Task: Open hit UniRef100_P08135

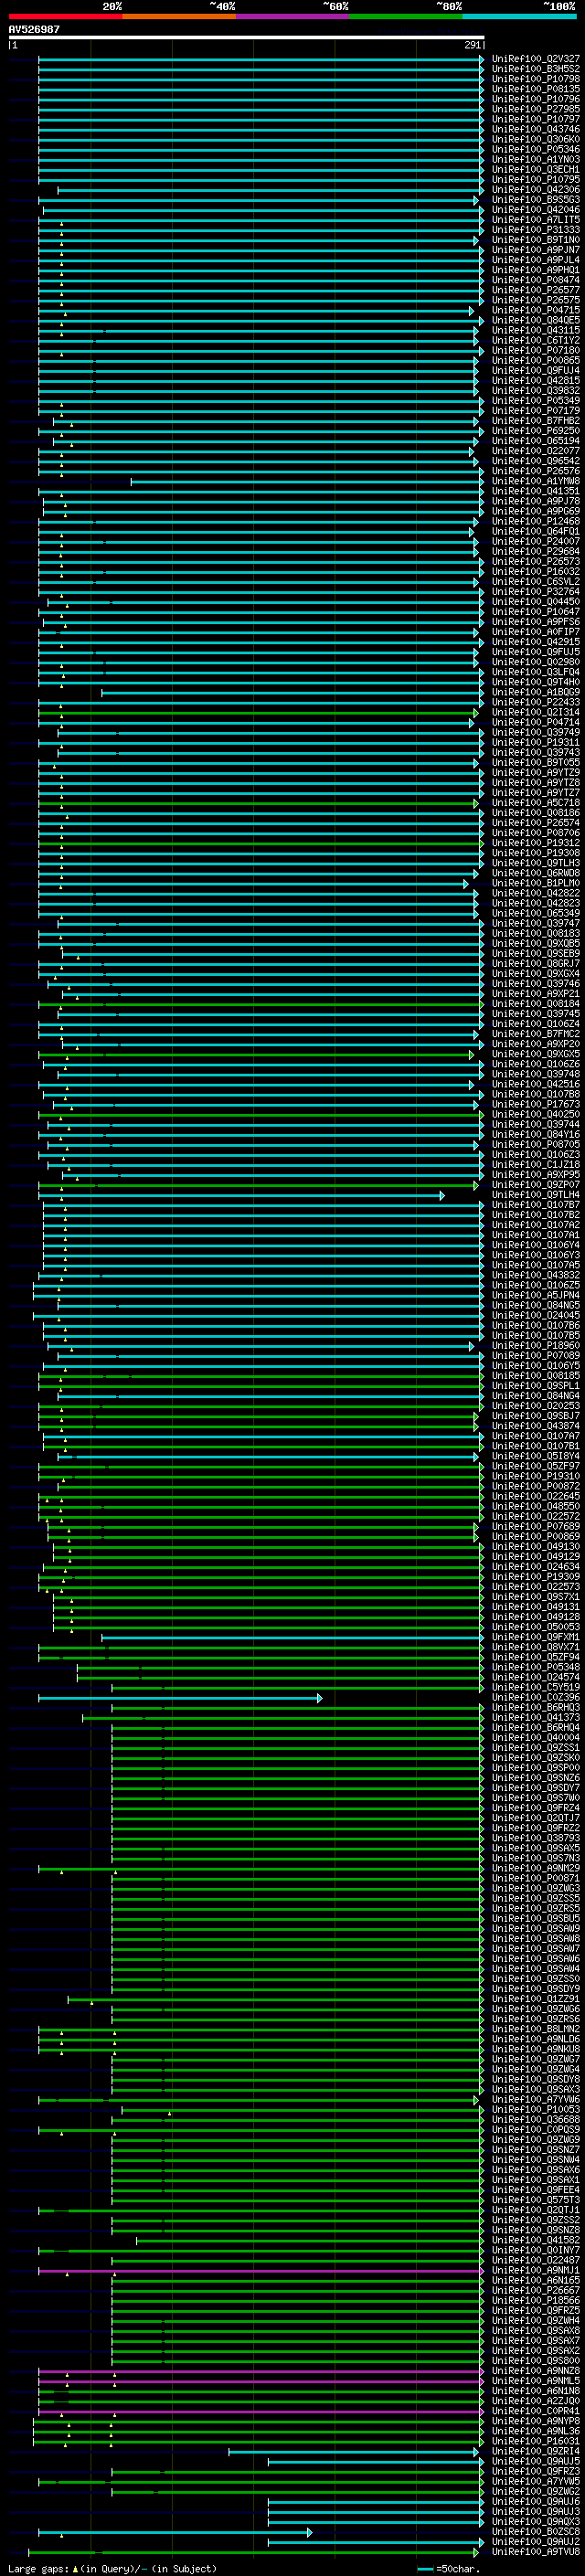Action: click(x=536, y=89)
